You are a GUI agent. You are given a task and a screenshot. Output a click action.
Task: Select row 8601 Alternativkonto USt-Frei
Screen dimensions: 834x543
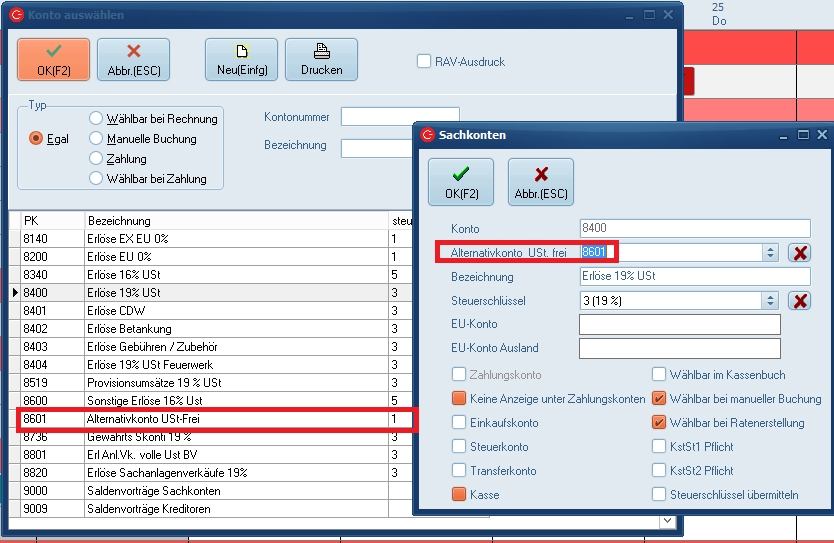tap(200, 419)
